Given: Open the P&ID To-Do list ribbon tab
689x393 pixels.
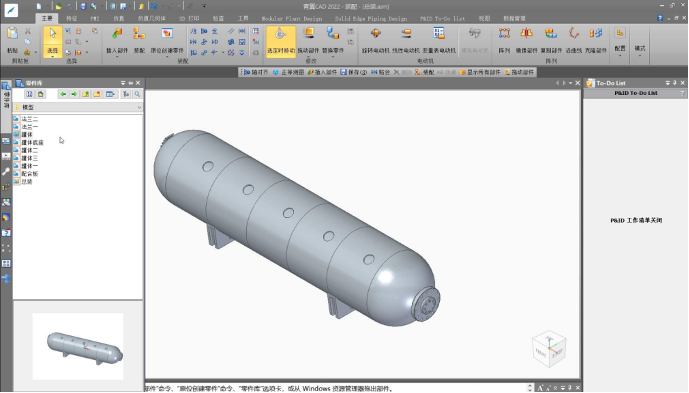Looking at the screenshot, I should point(442,18).
